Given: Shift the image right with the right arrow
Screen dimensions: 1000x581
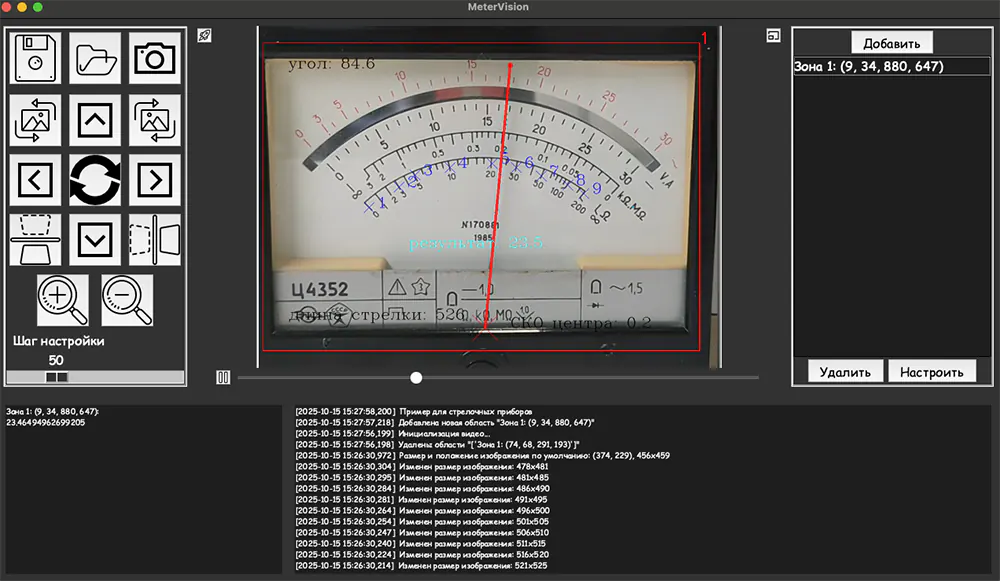Looking at the screenshot, I should coord(155,180).
